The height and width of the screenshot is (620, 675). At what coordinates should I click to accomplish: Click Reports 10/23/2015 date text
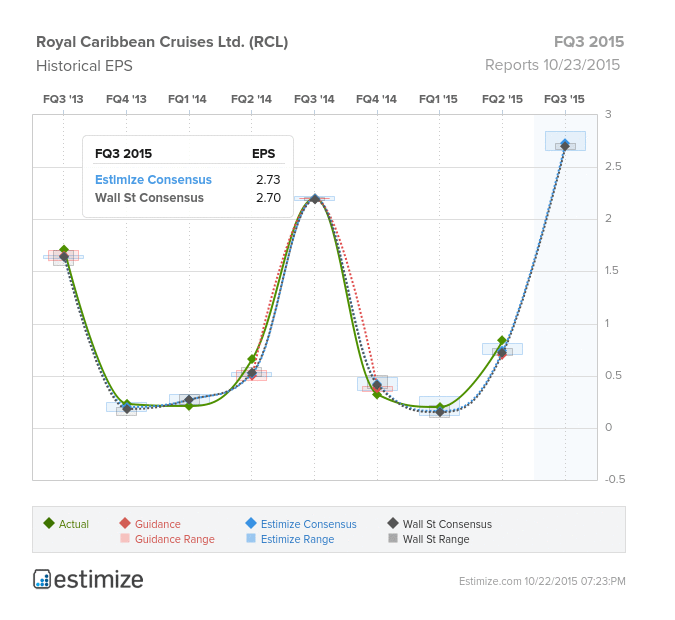(x=552, y=65)
